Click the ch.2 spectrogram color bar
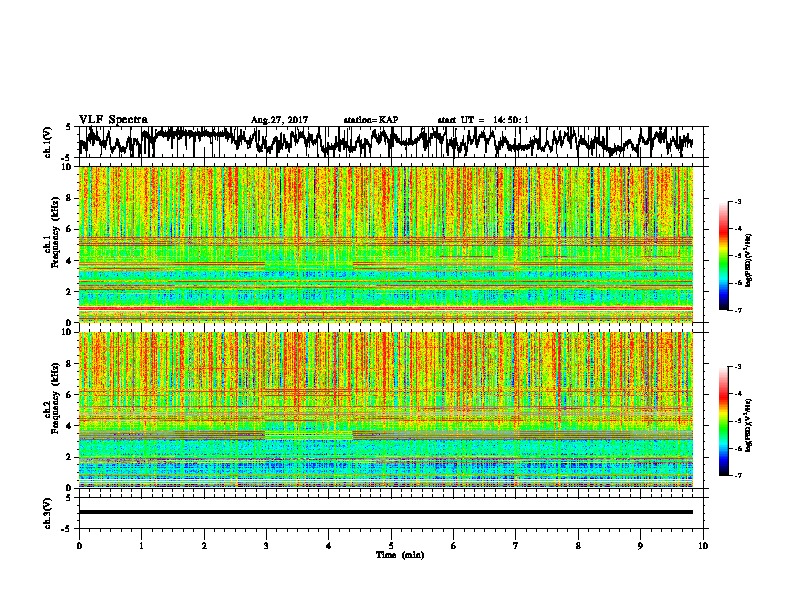This screenshot has height=612, width=792. [724, 421]
